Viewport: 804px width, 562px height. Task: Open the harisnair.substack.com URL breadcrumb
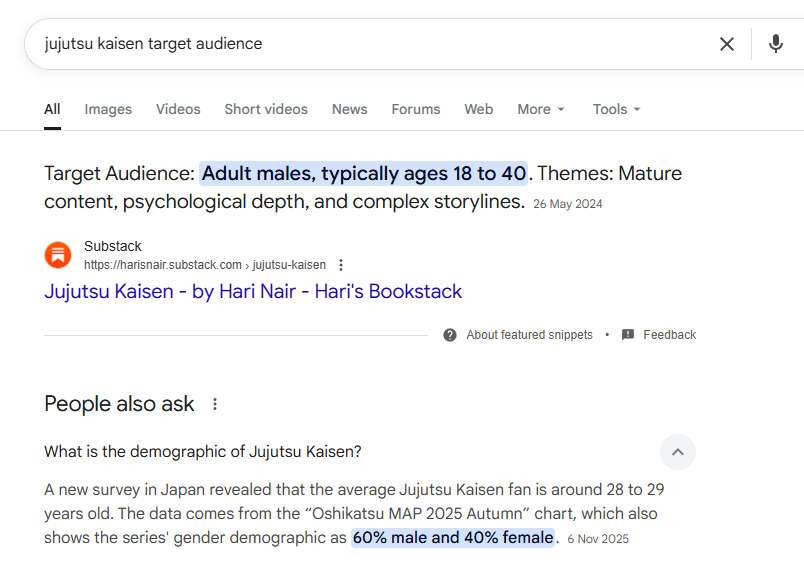coord(205,265)
